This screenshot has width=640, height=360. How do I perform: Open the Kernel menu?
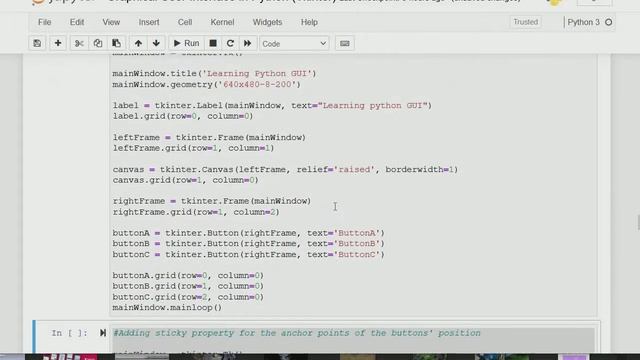[x=222, y=22]
